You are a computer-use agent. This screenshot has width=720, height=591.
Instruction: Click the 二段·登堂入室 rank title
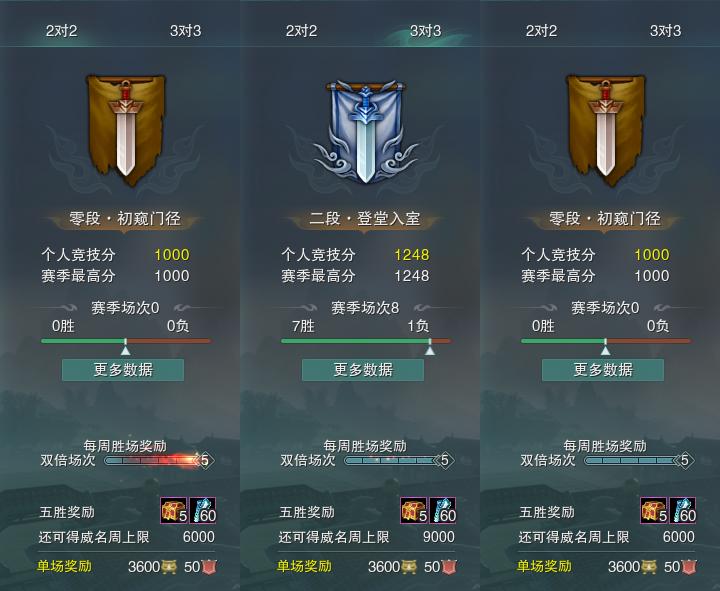click(x=365, y=219)
